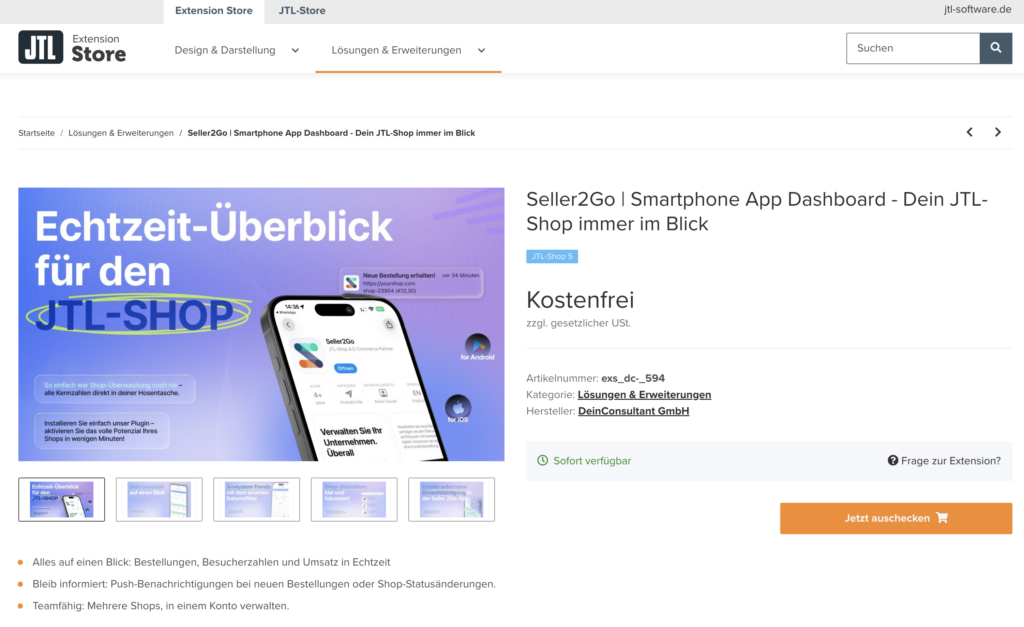Click the zzgl. gesetzlicher USt. note

point(579,323)
